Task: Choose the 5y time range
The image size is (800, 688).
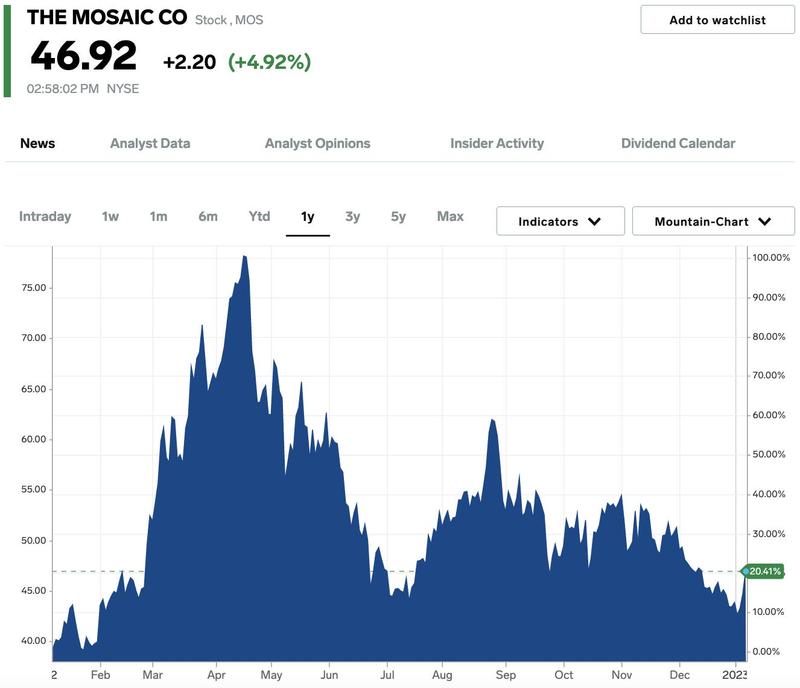Action: pos(398,216)
